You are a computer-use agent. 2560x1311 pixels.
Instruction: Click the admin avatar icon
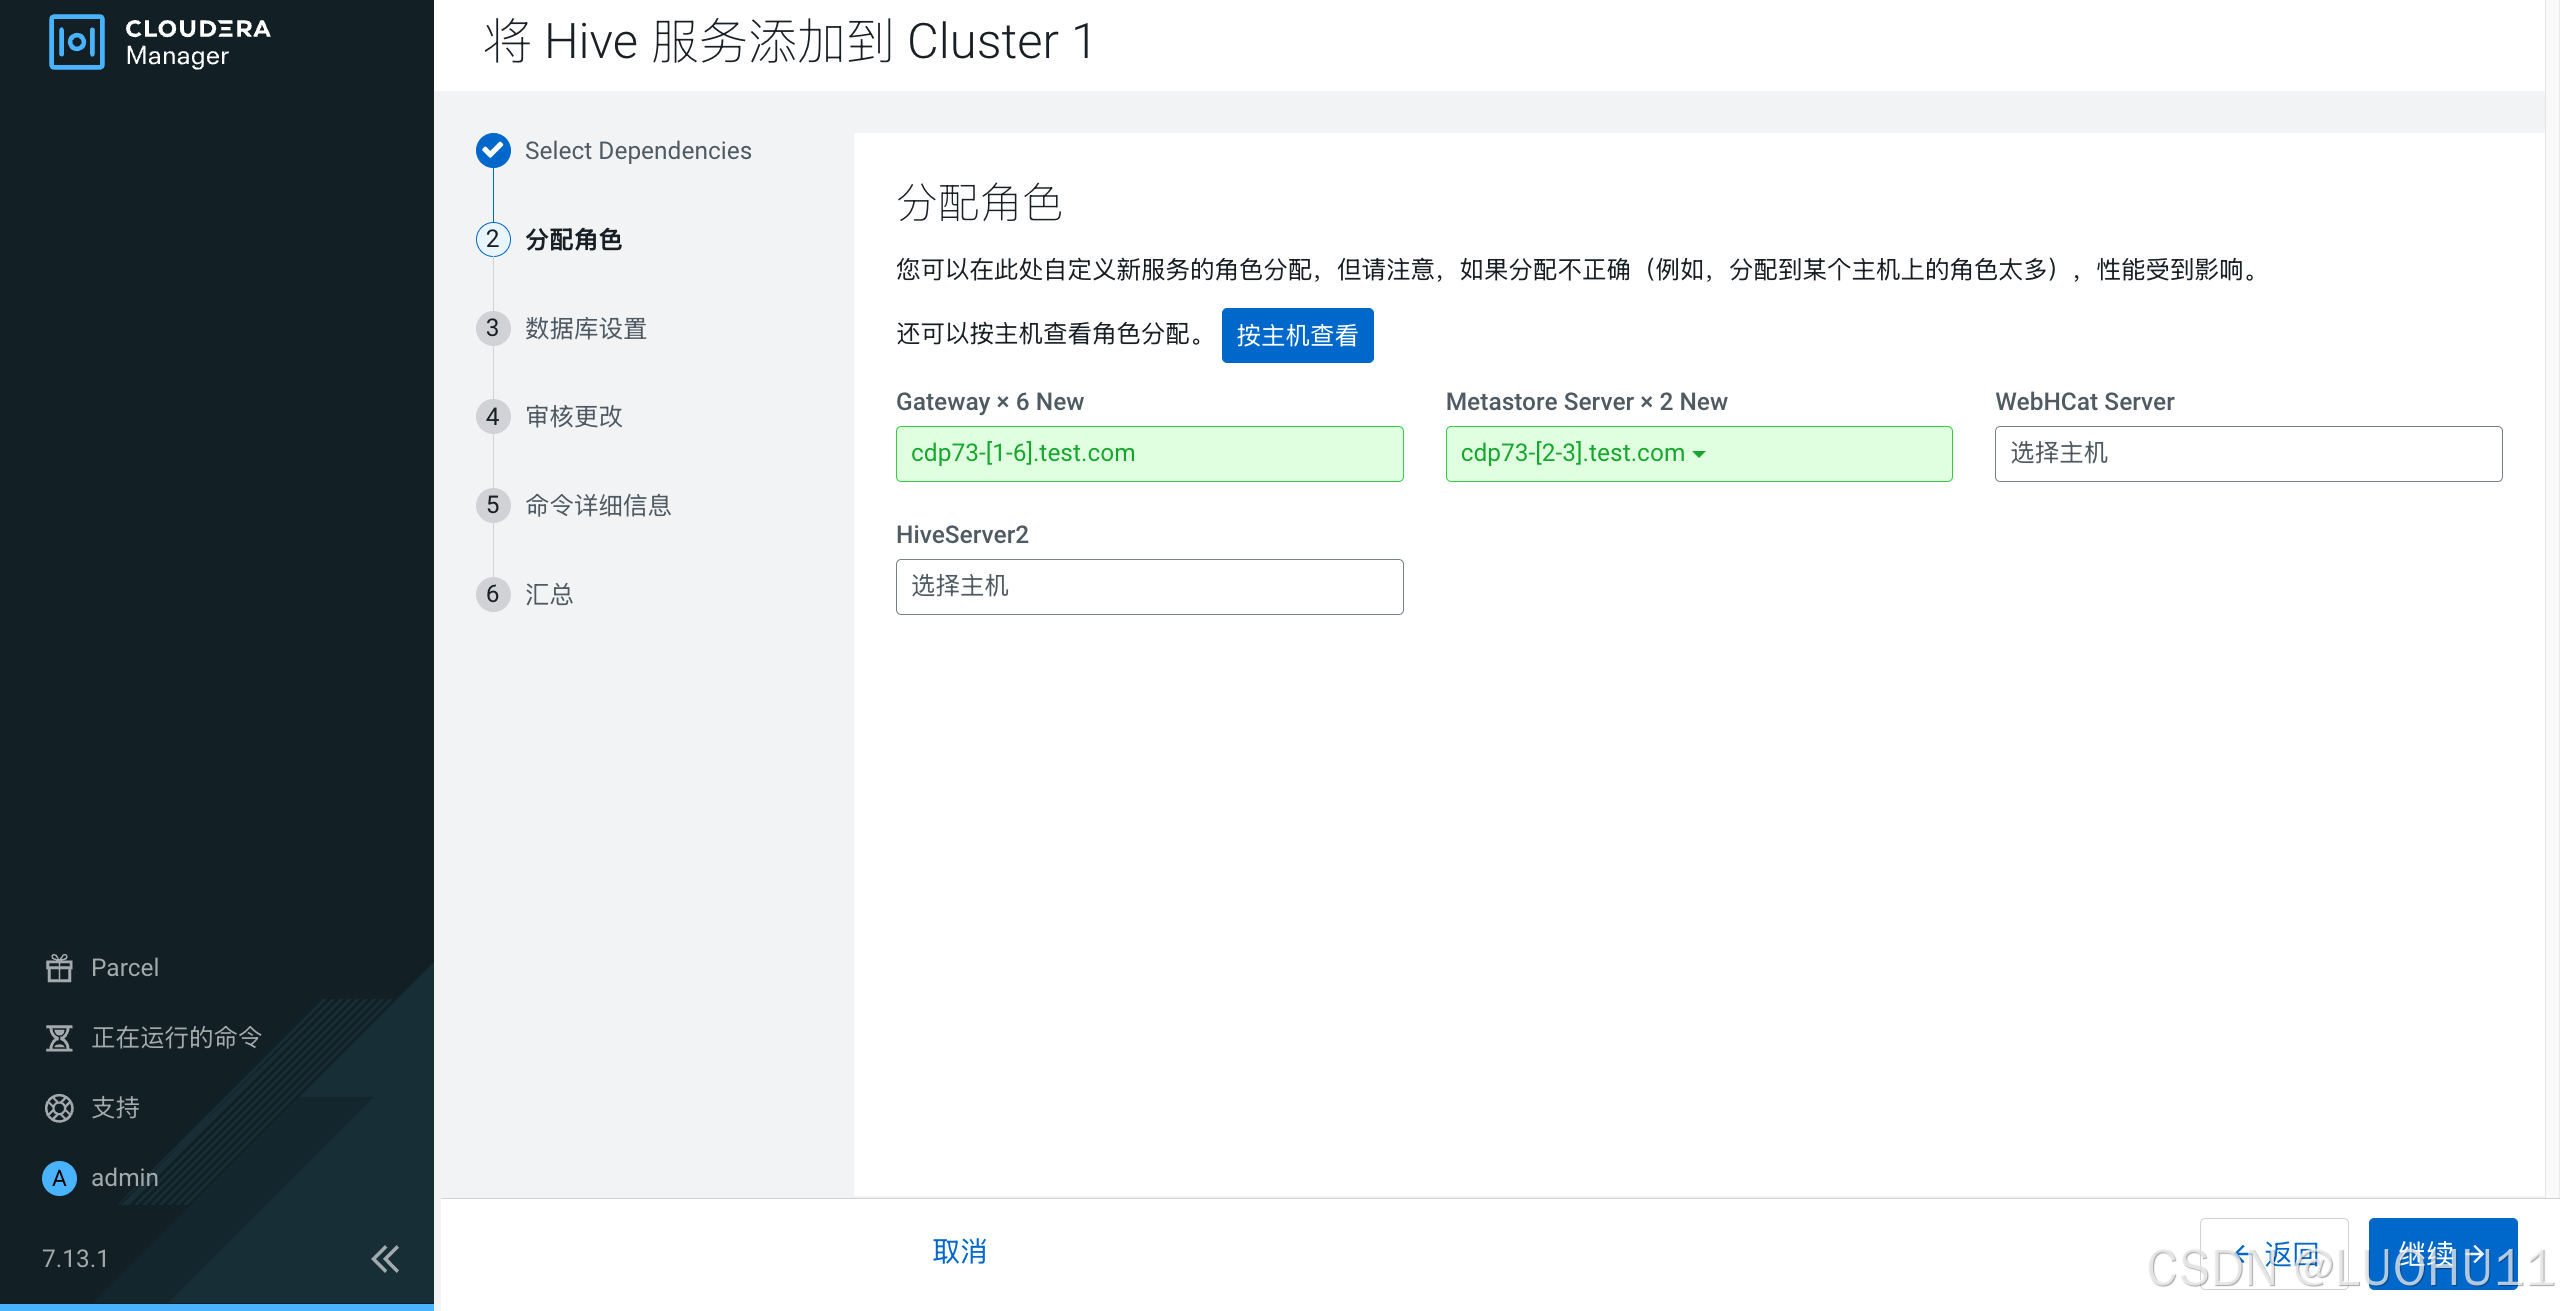coord(59,1177)
